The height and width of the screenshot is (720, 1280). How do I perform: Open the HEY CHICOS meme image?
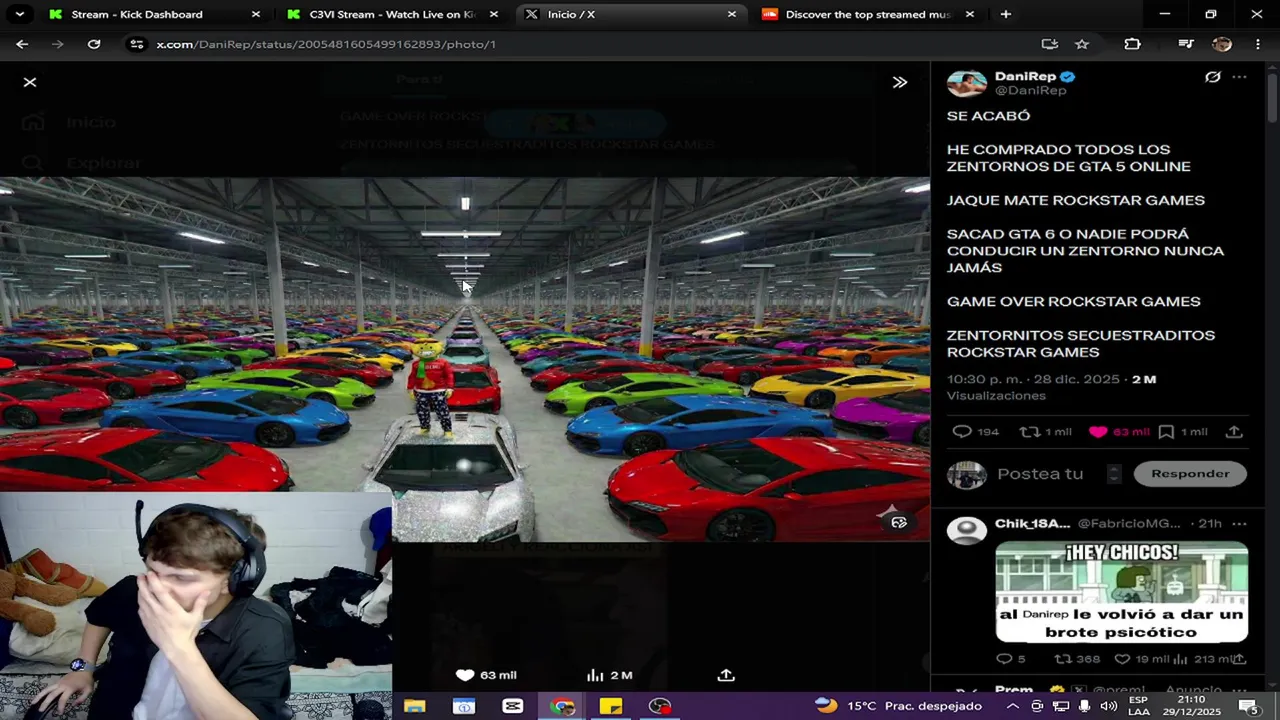click(x=1122, y=592)
